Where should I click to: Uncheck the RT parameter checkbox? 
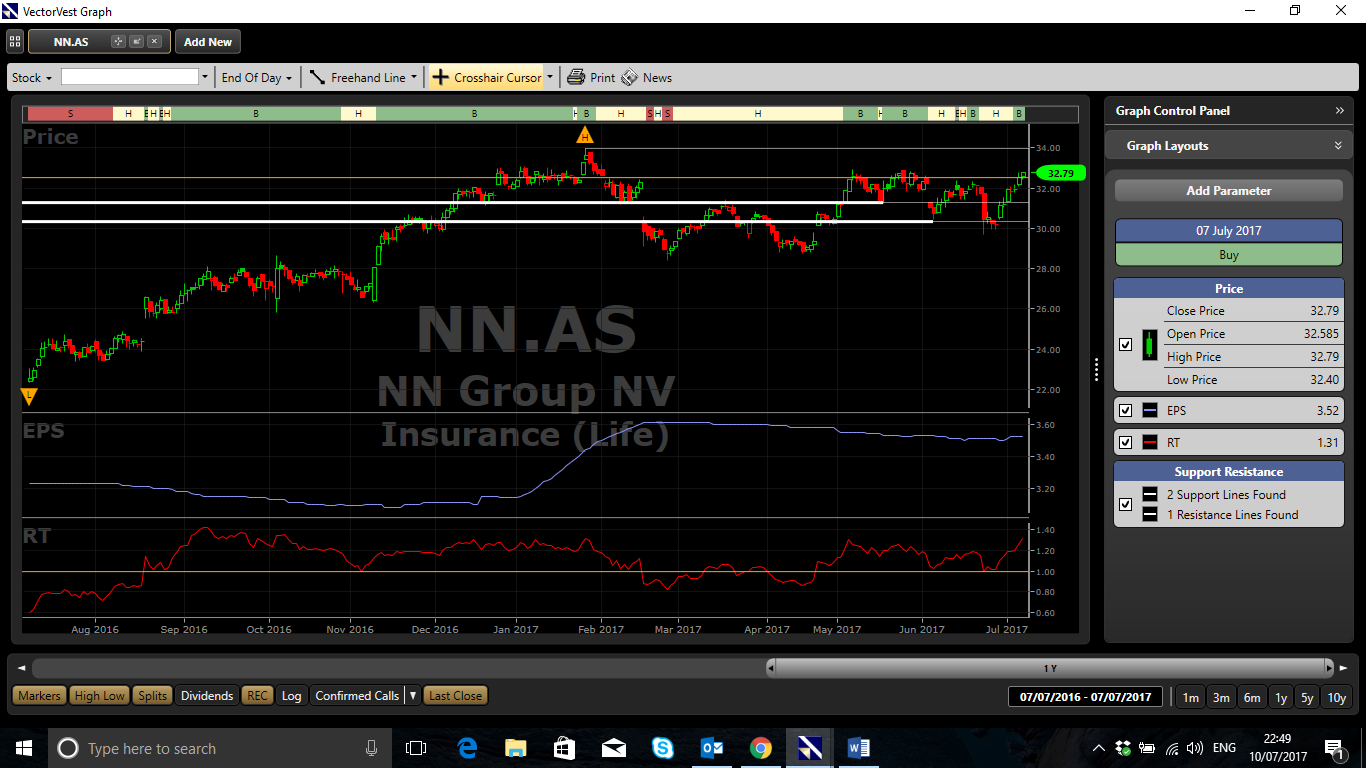(x=1126, y=443)
